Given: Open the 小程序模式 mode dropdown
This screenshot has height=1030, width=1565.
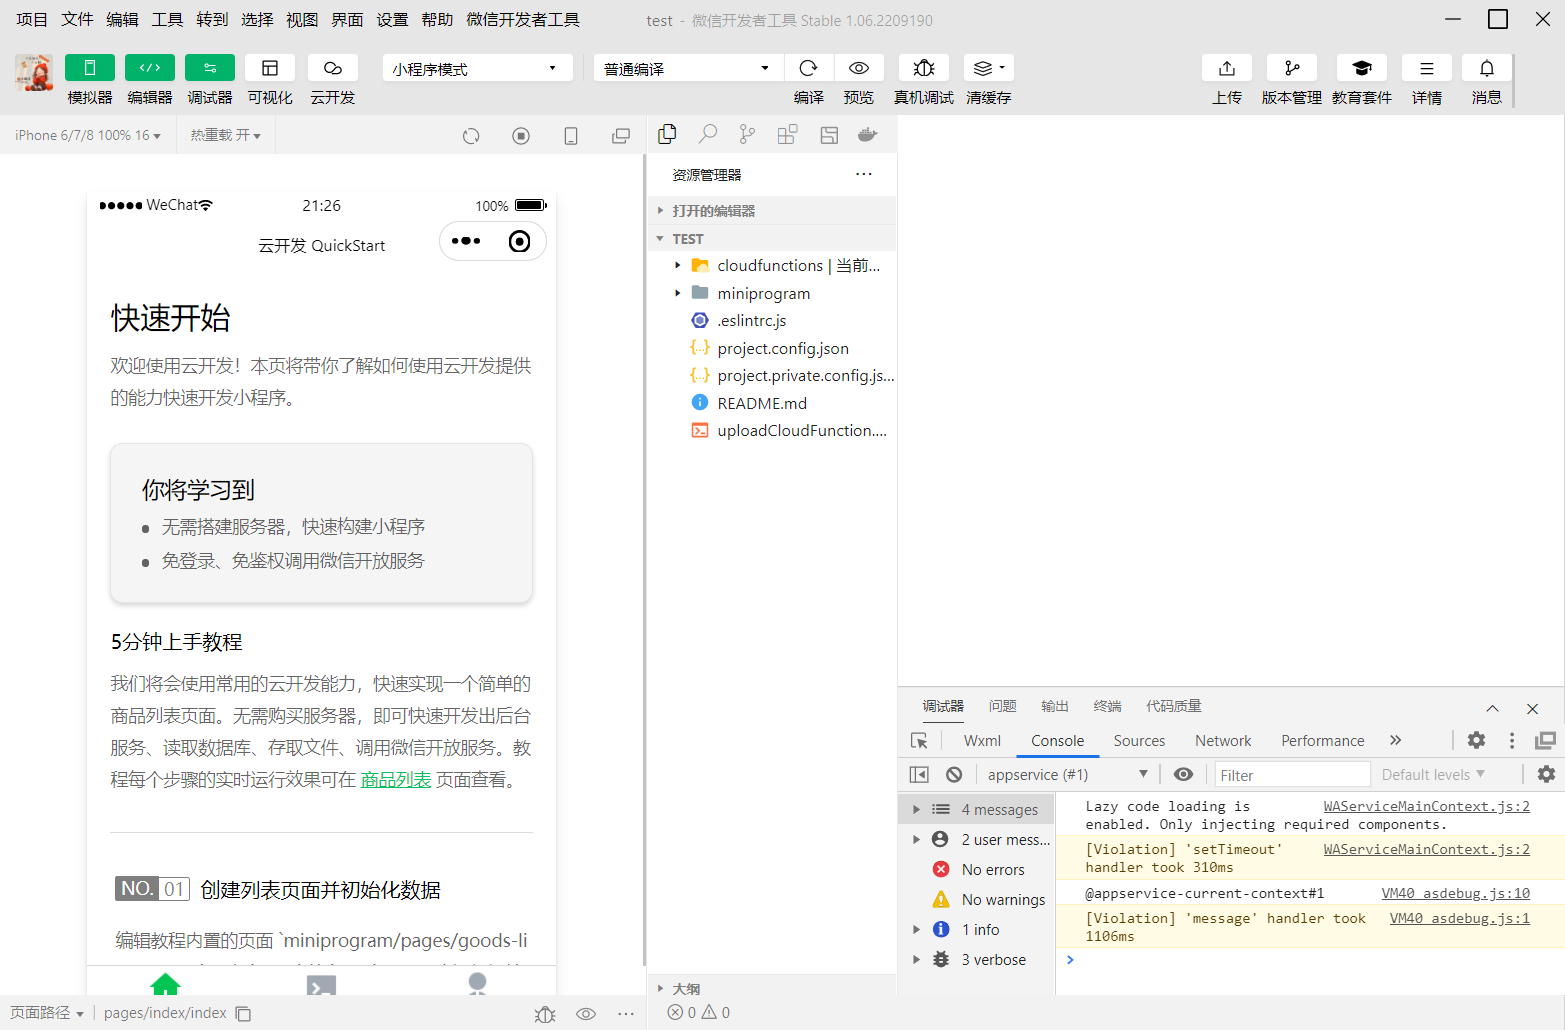Looking at the screenshot, I should [x=477, y=68].
